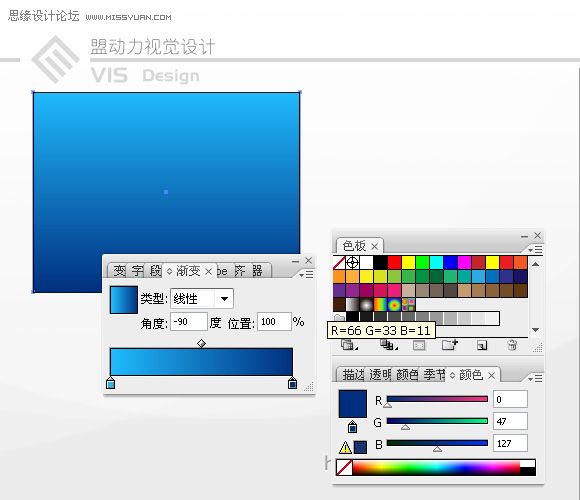Click the dark-blue fill color box in Color panel
This screenshot has width=580, height=500.
pyautogui.click(x=353, y=404)
